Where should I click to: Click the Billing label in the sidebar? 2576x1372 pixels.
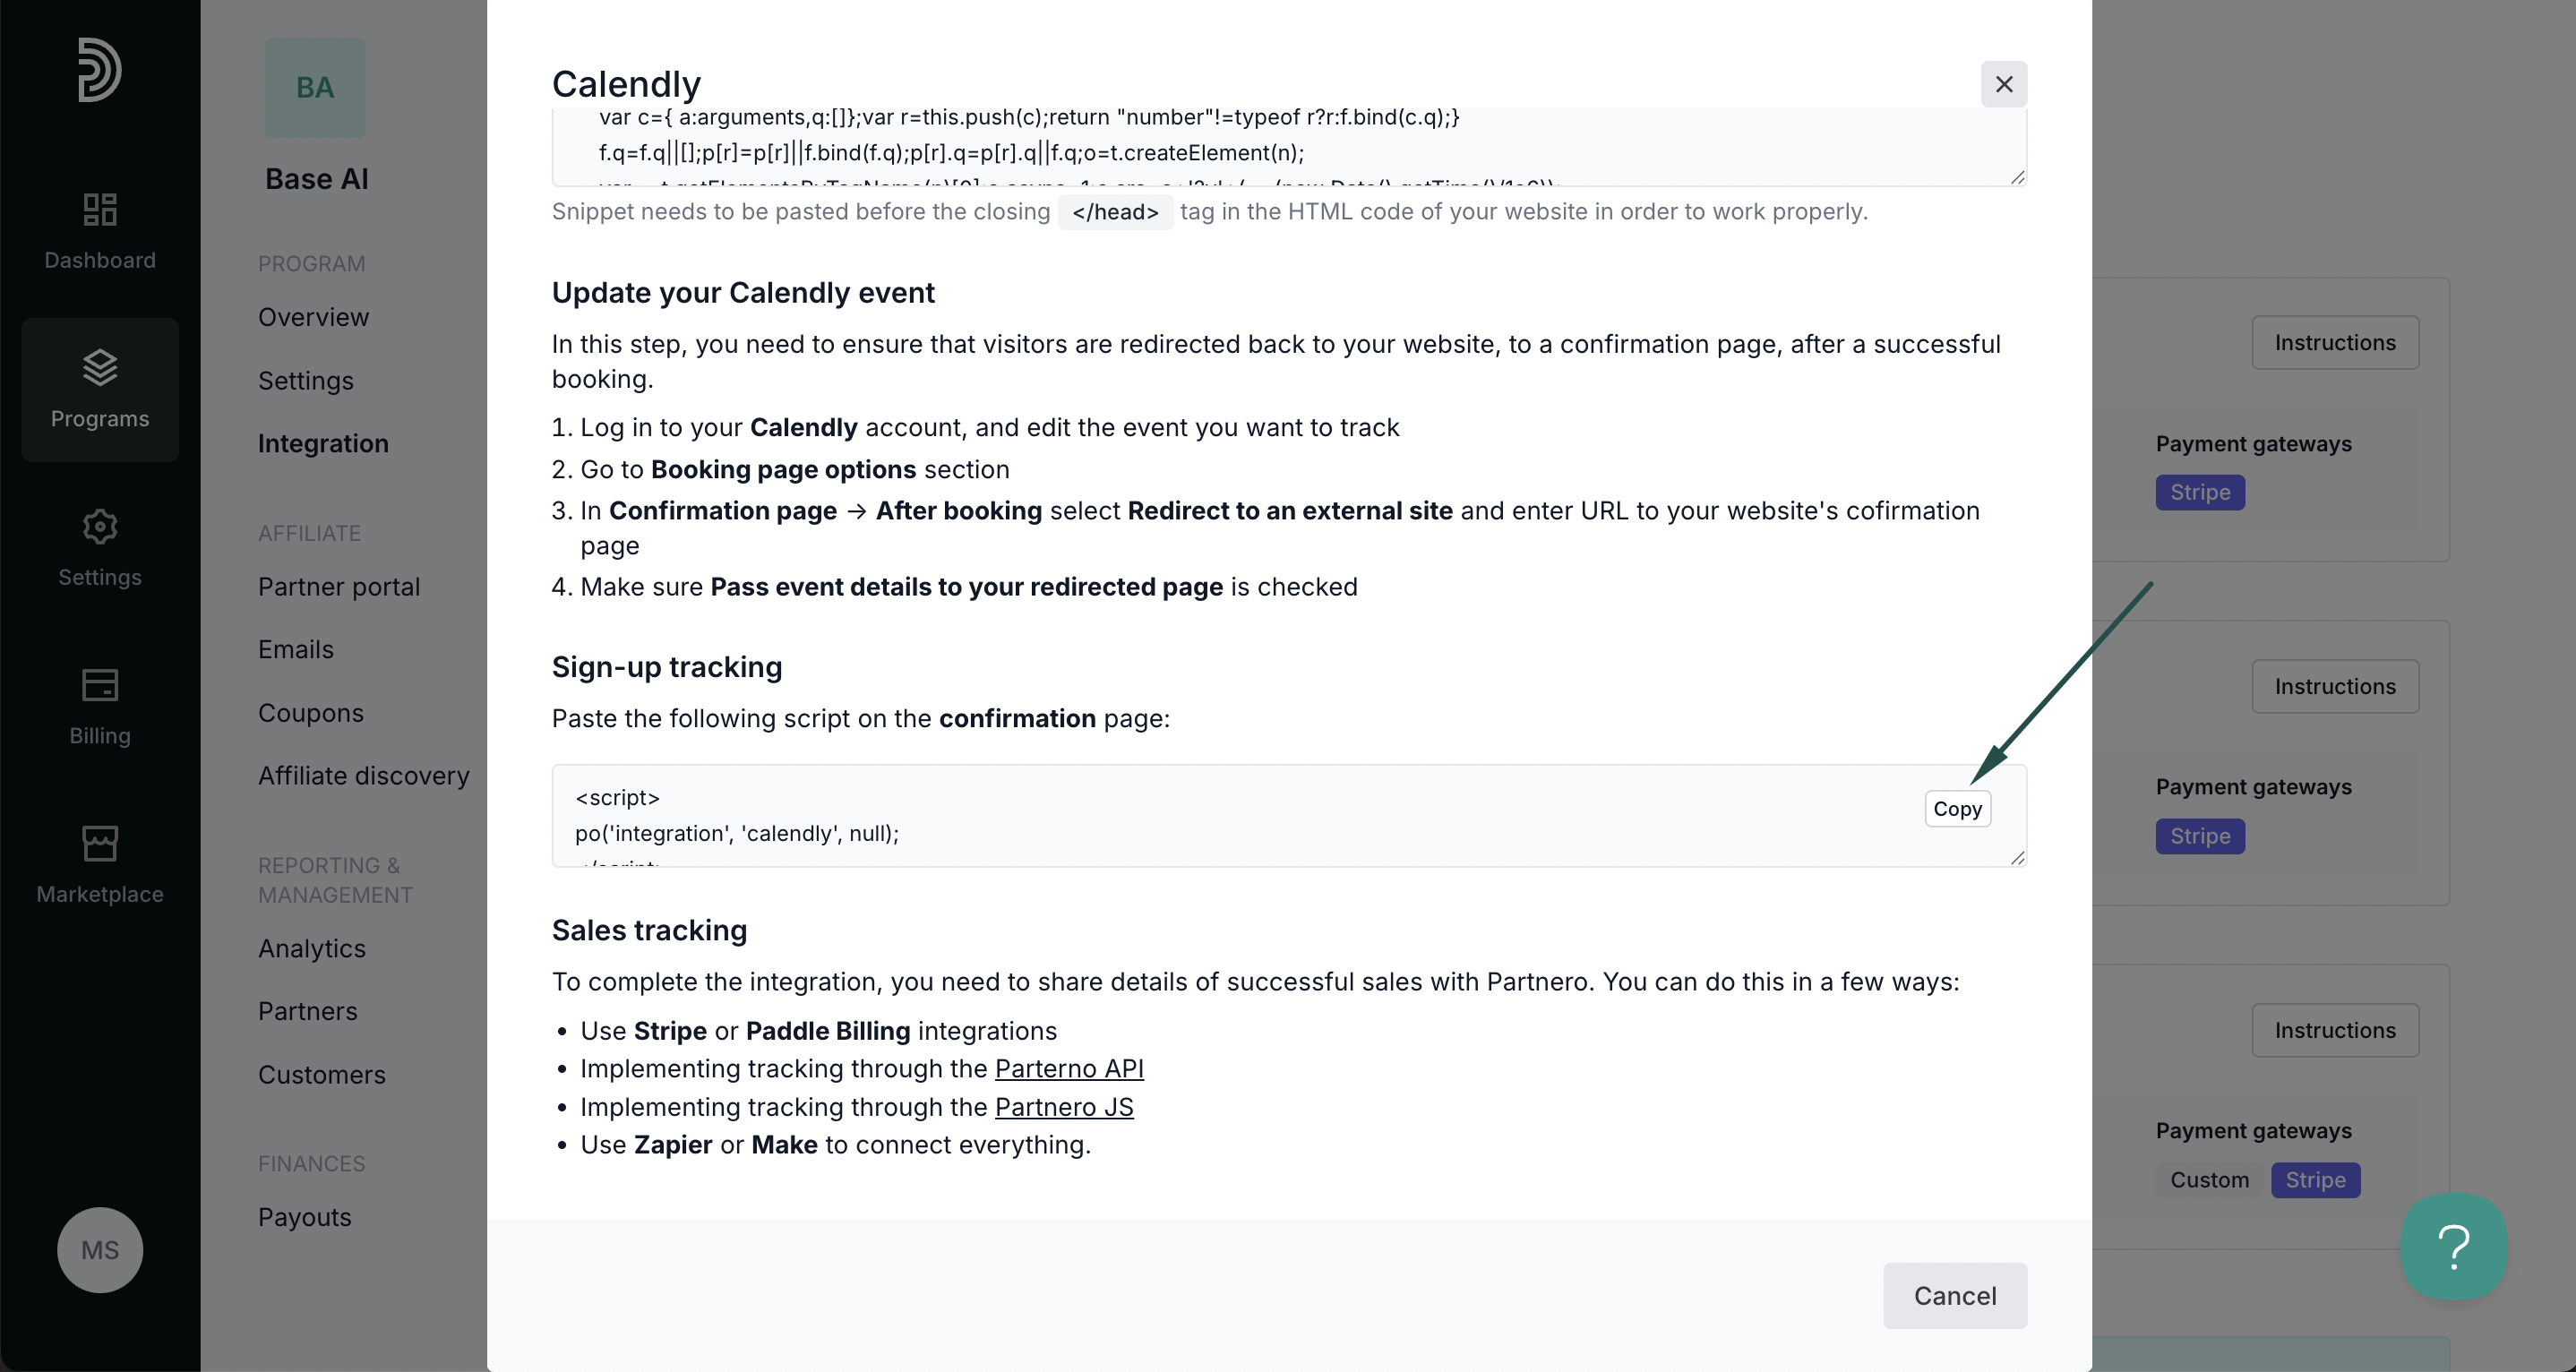[x=100, y=736]
